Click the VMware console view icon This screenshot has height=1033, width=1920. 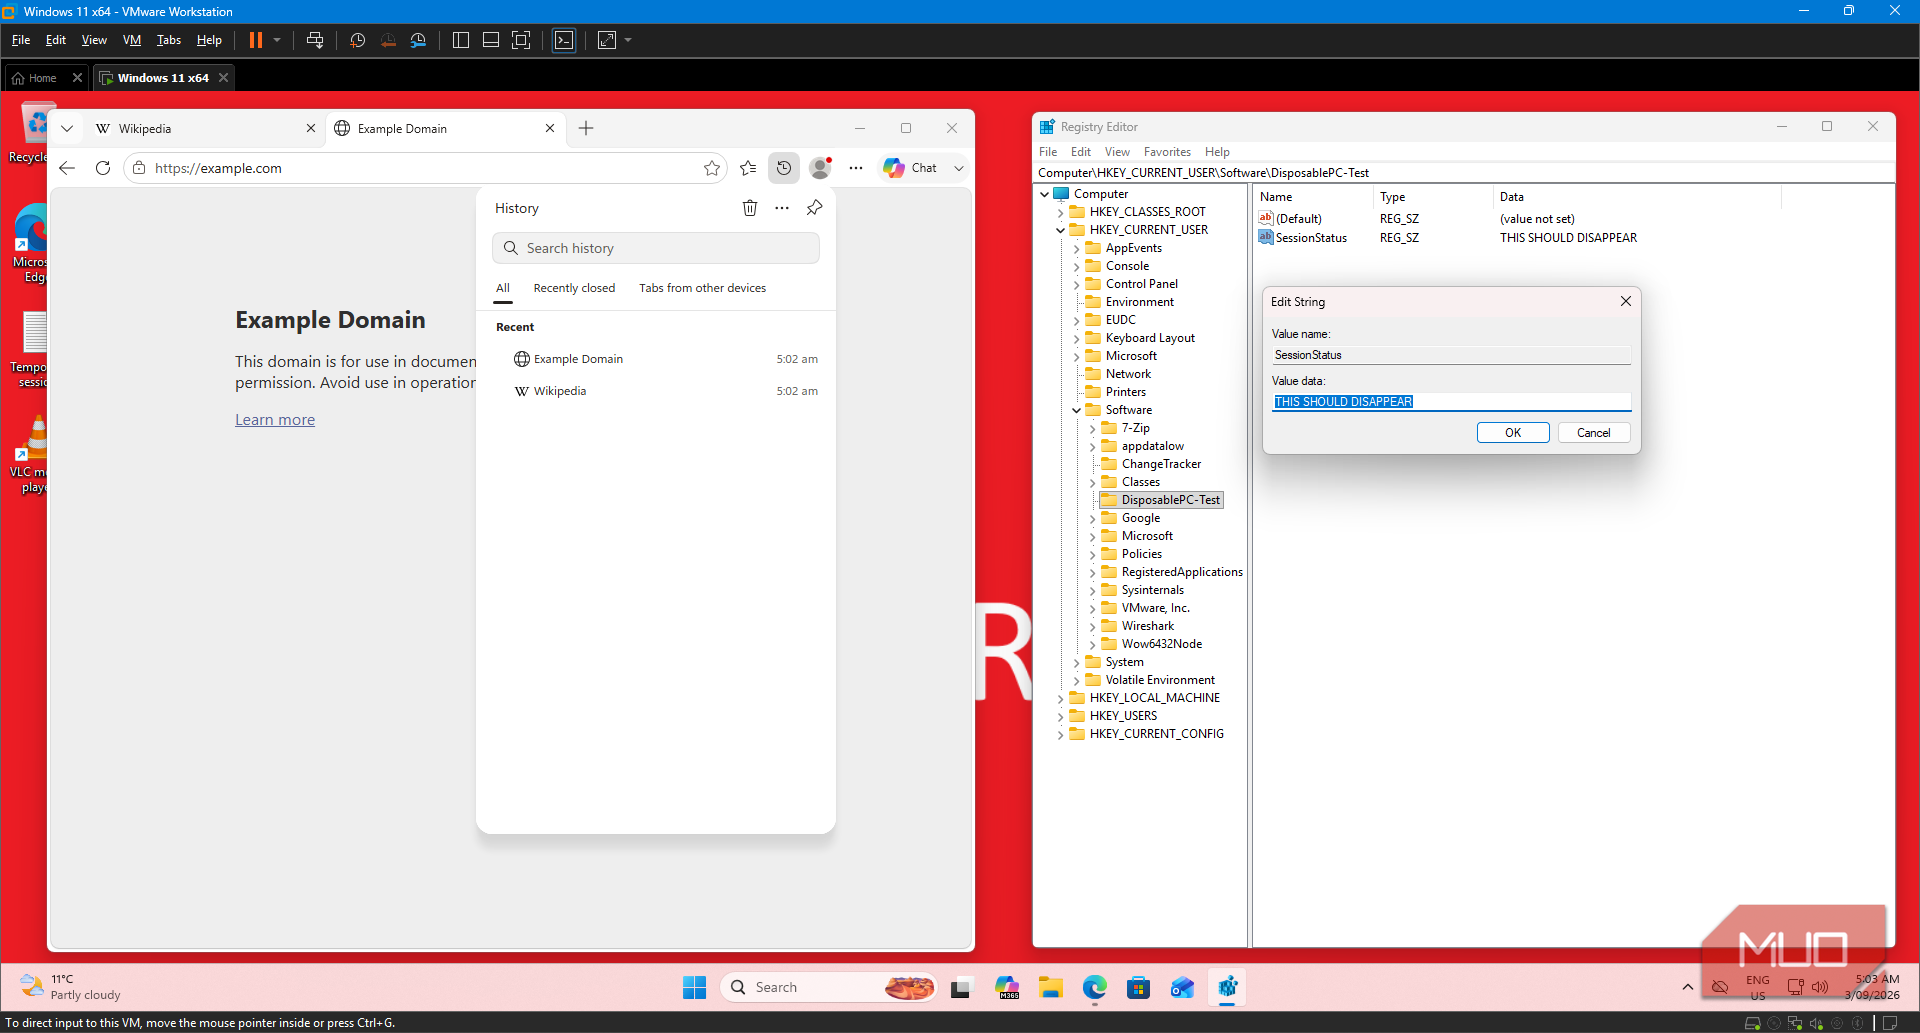[x=564, y=40]
